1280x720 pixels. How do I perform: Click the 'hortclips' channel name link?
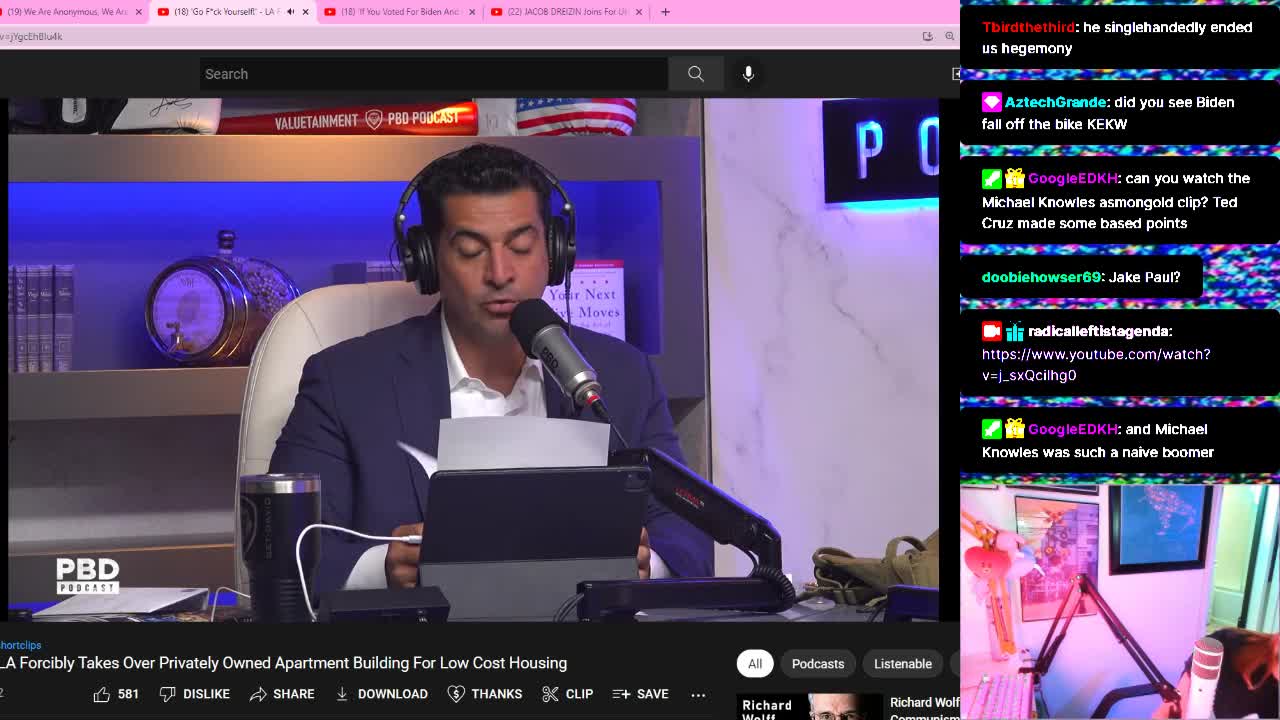point(20,645)
